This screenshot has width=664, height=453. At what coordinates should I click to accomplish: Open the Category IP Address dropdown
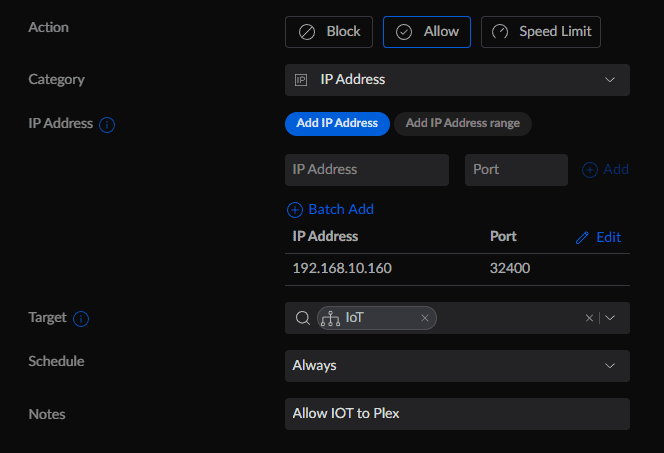click(457, 80)
